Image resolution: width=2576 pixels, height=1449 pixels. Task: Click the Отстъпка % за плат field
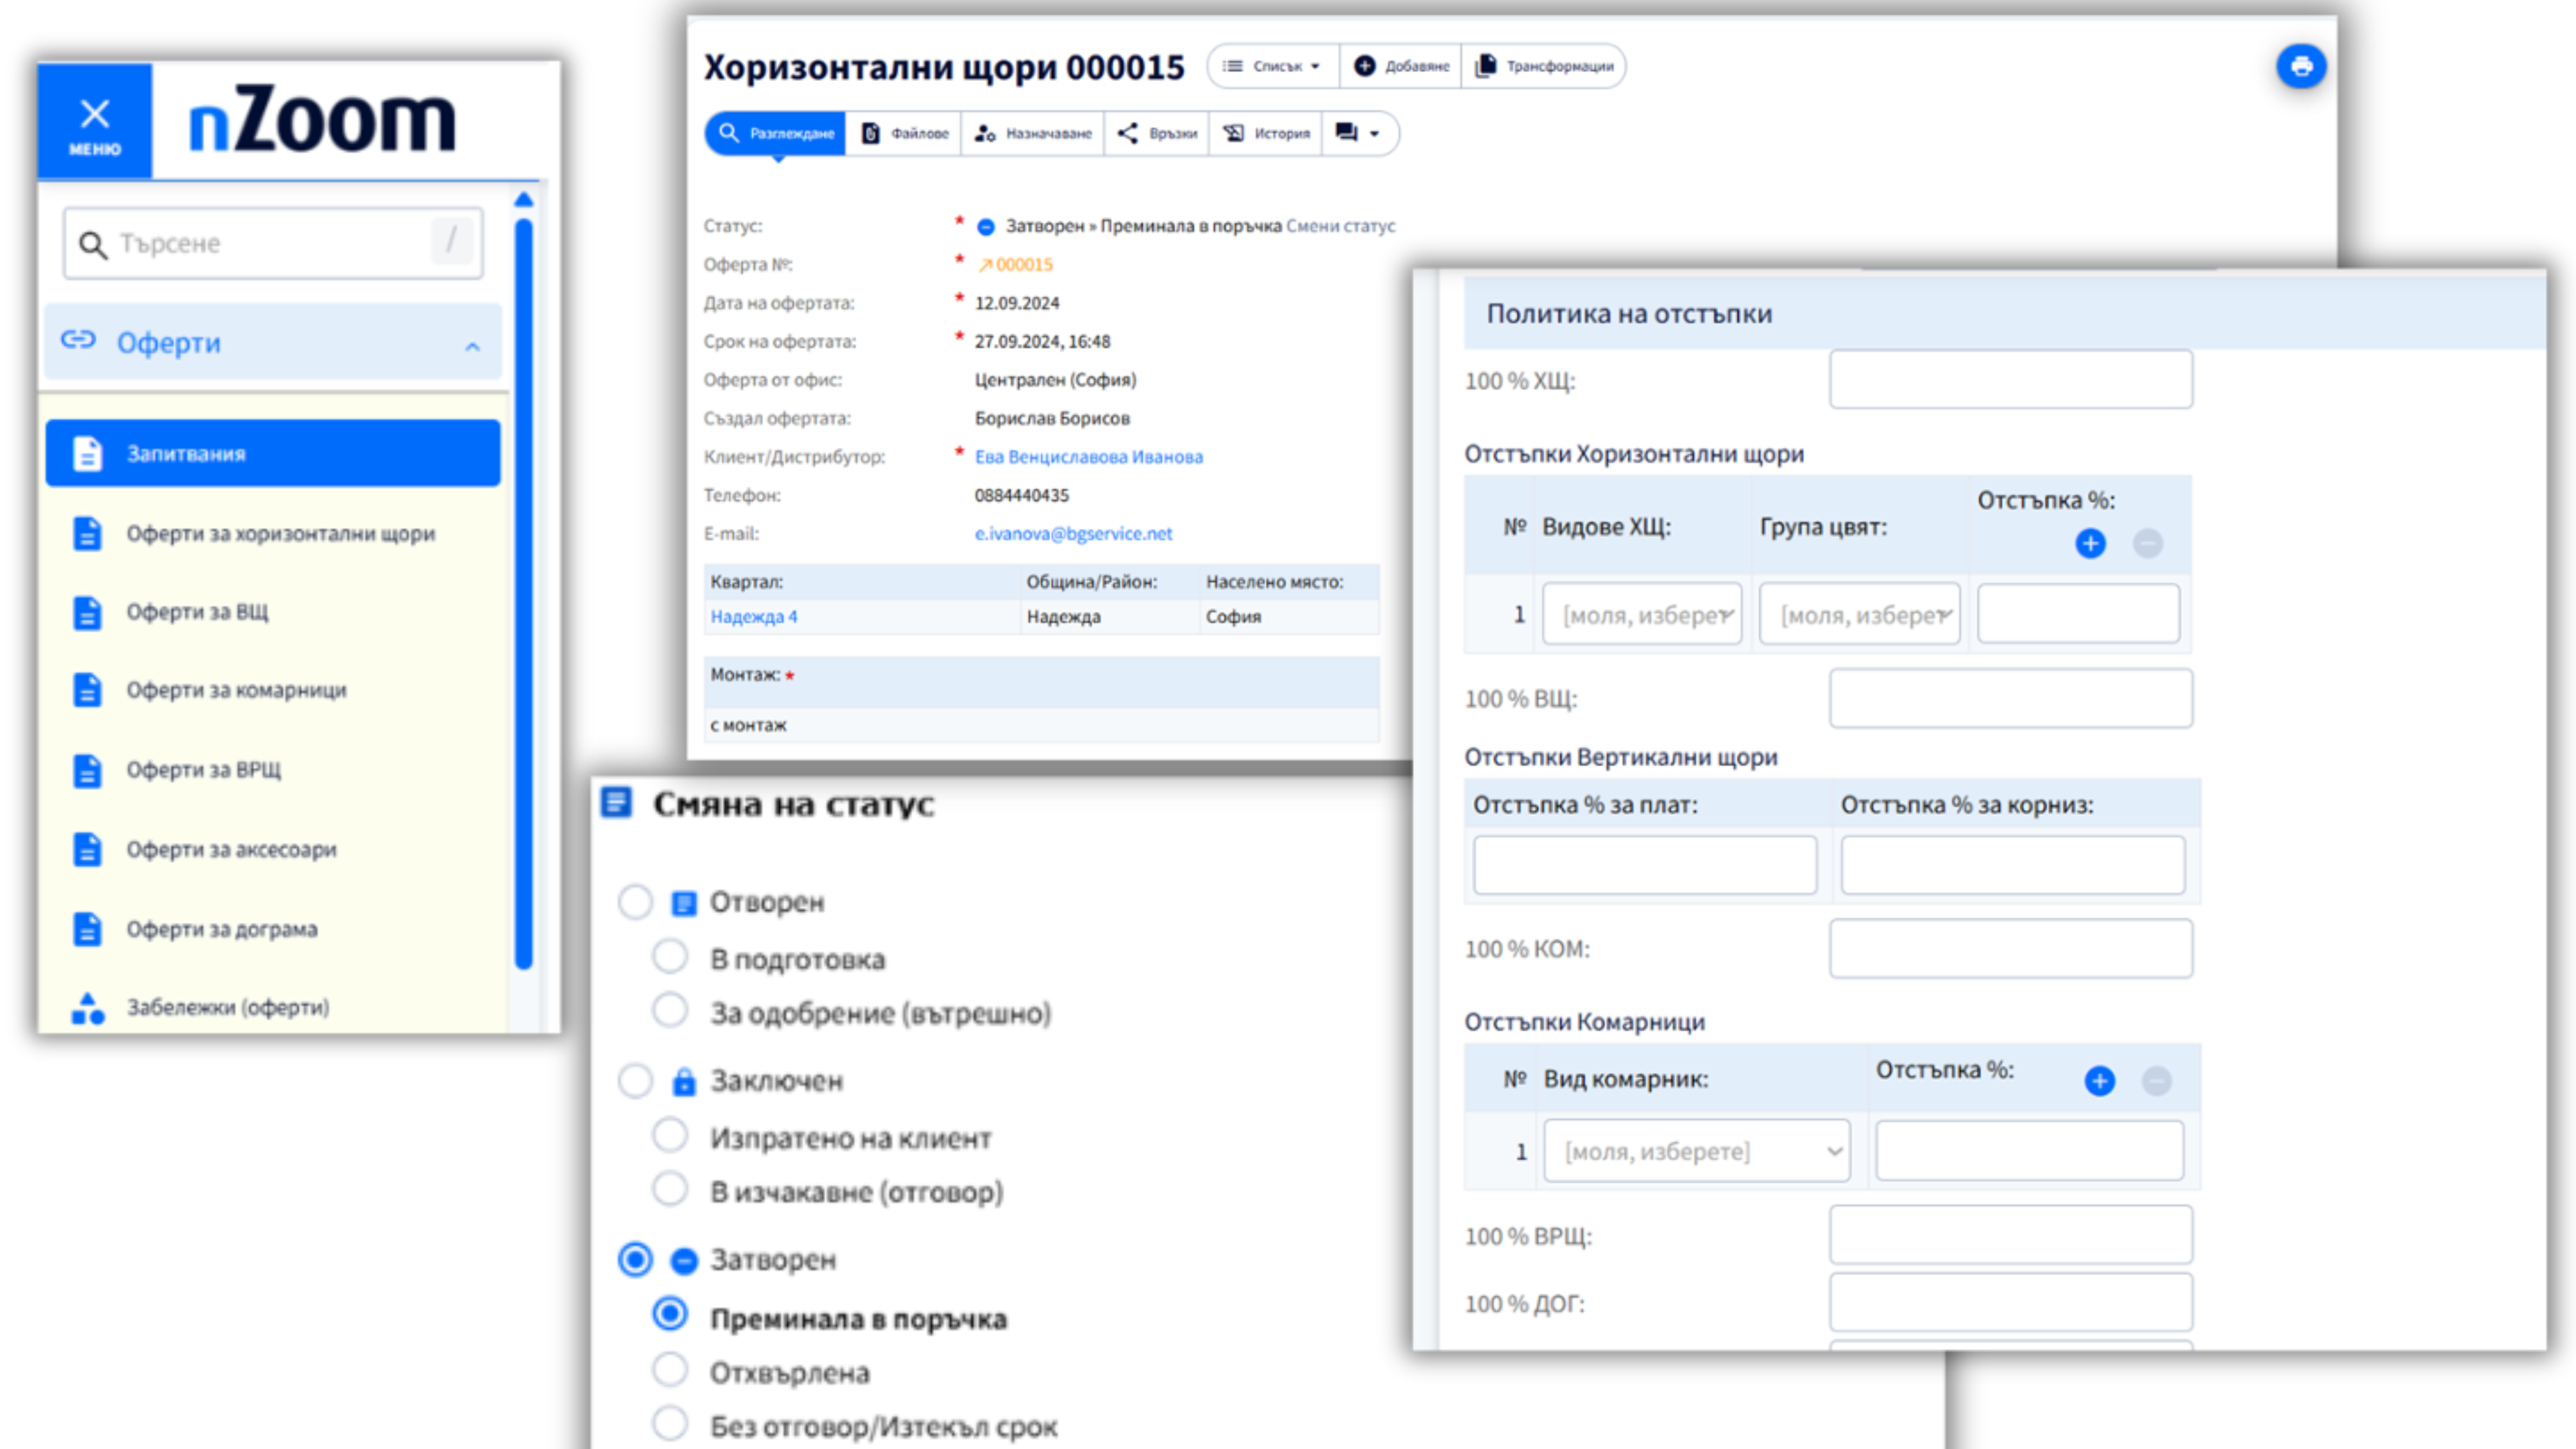1645,865
